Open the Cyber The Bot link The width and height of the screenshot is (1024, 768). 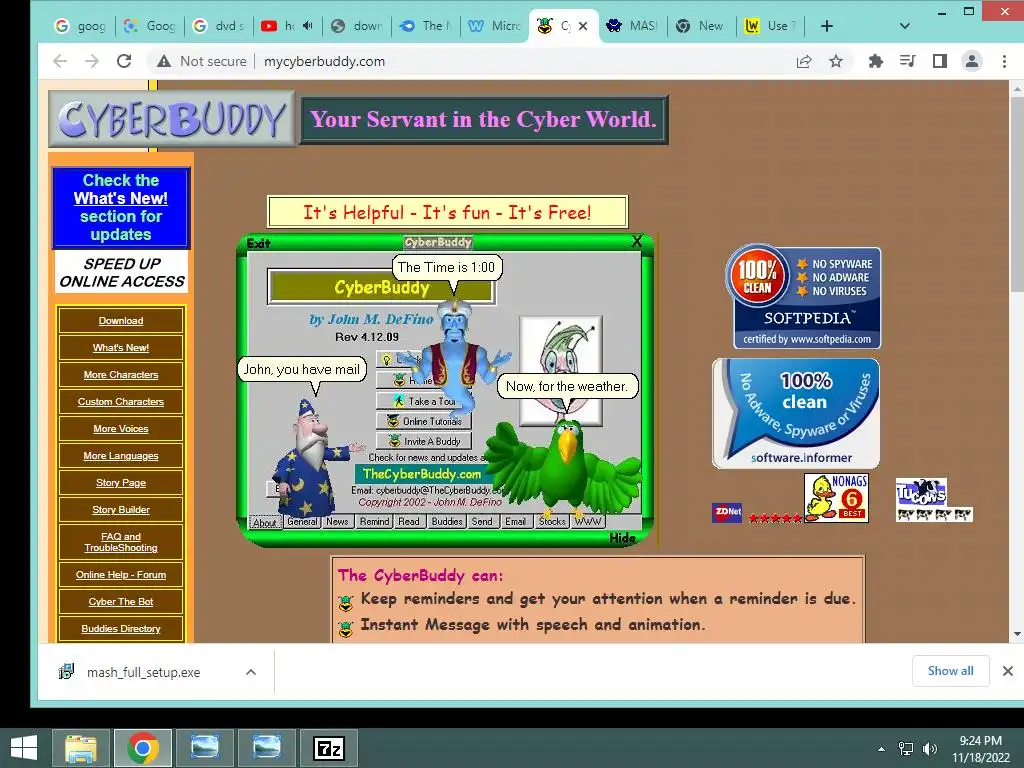coord(121,601)
